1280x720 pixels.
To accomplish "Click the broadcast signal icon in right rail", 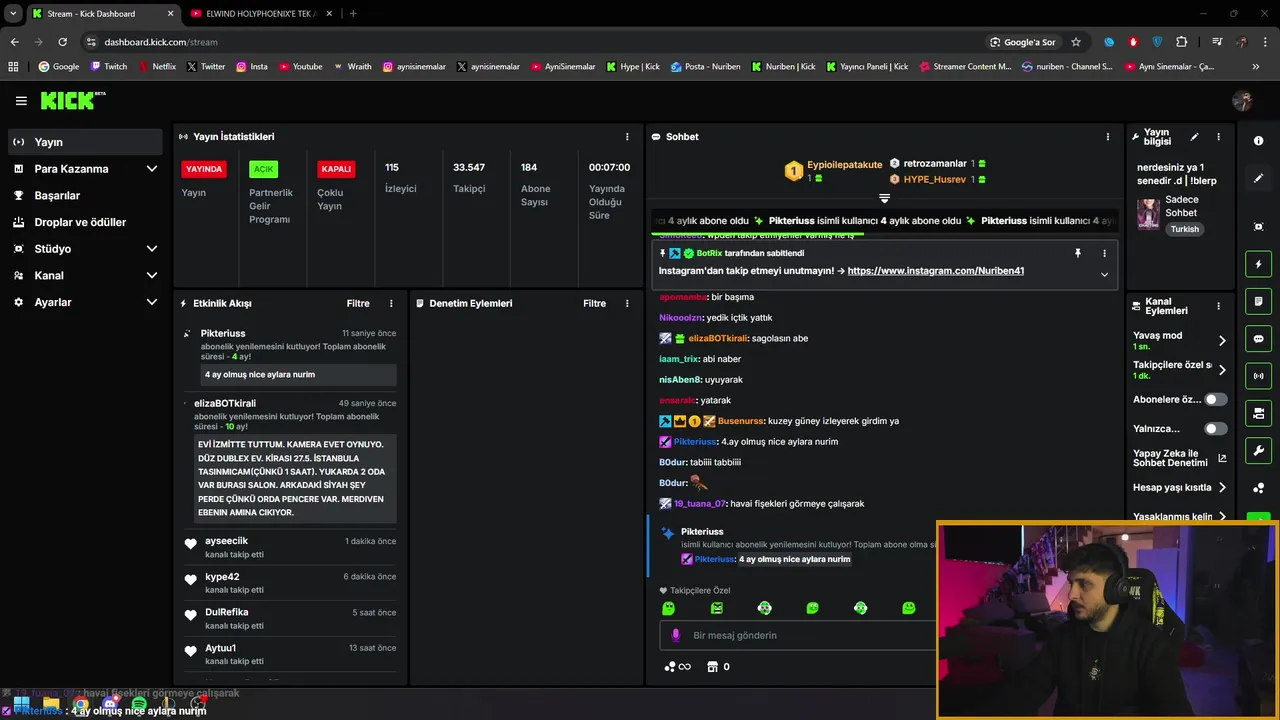I will pos(1258,376).
